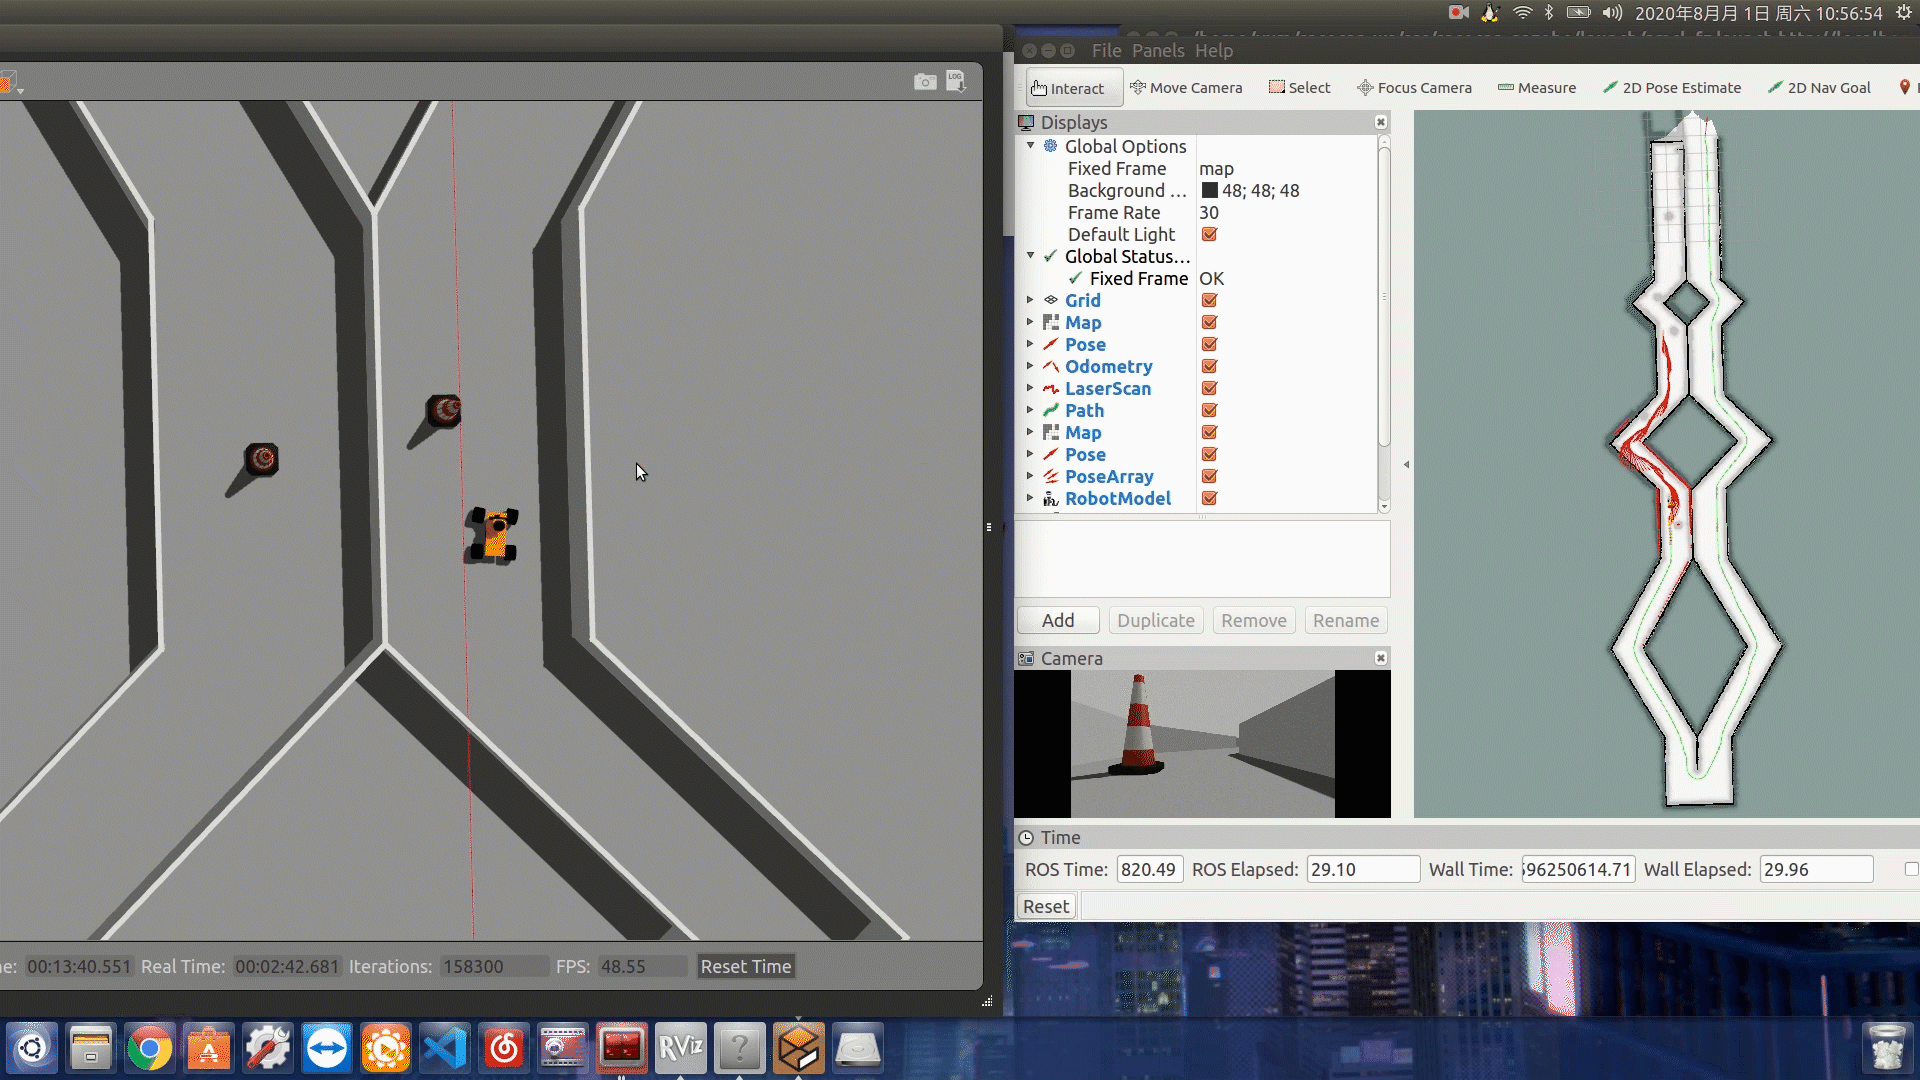Click the Add display button

coord(1058,621)
